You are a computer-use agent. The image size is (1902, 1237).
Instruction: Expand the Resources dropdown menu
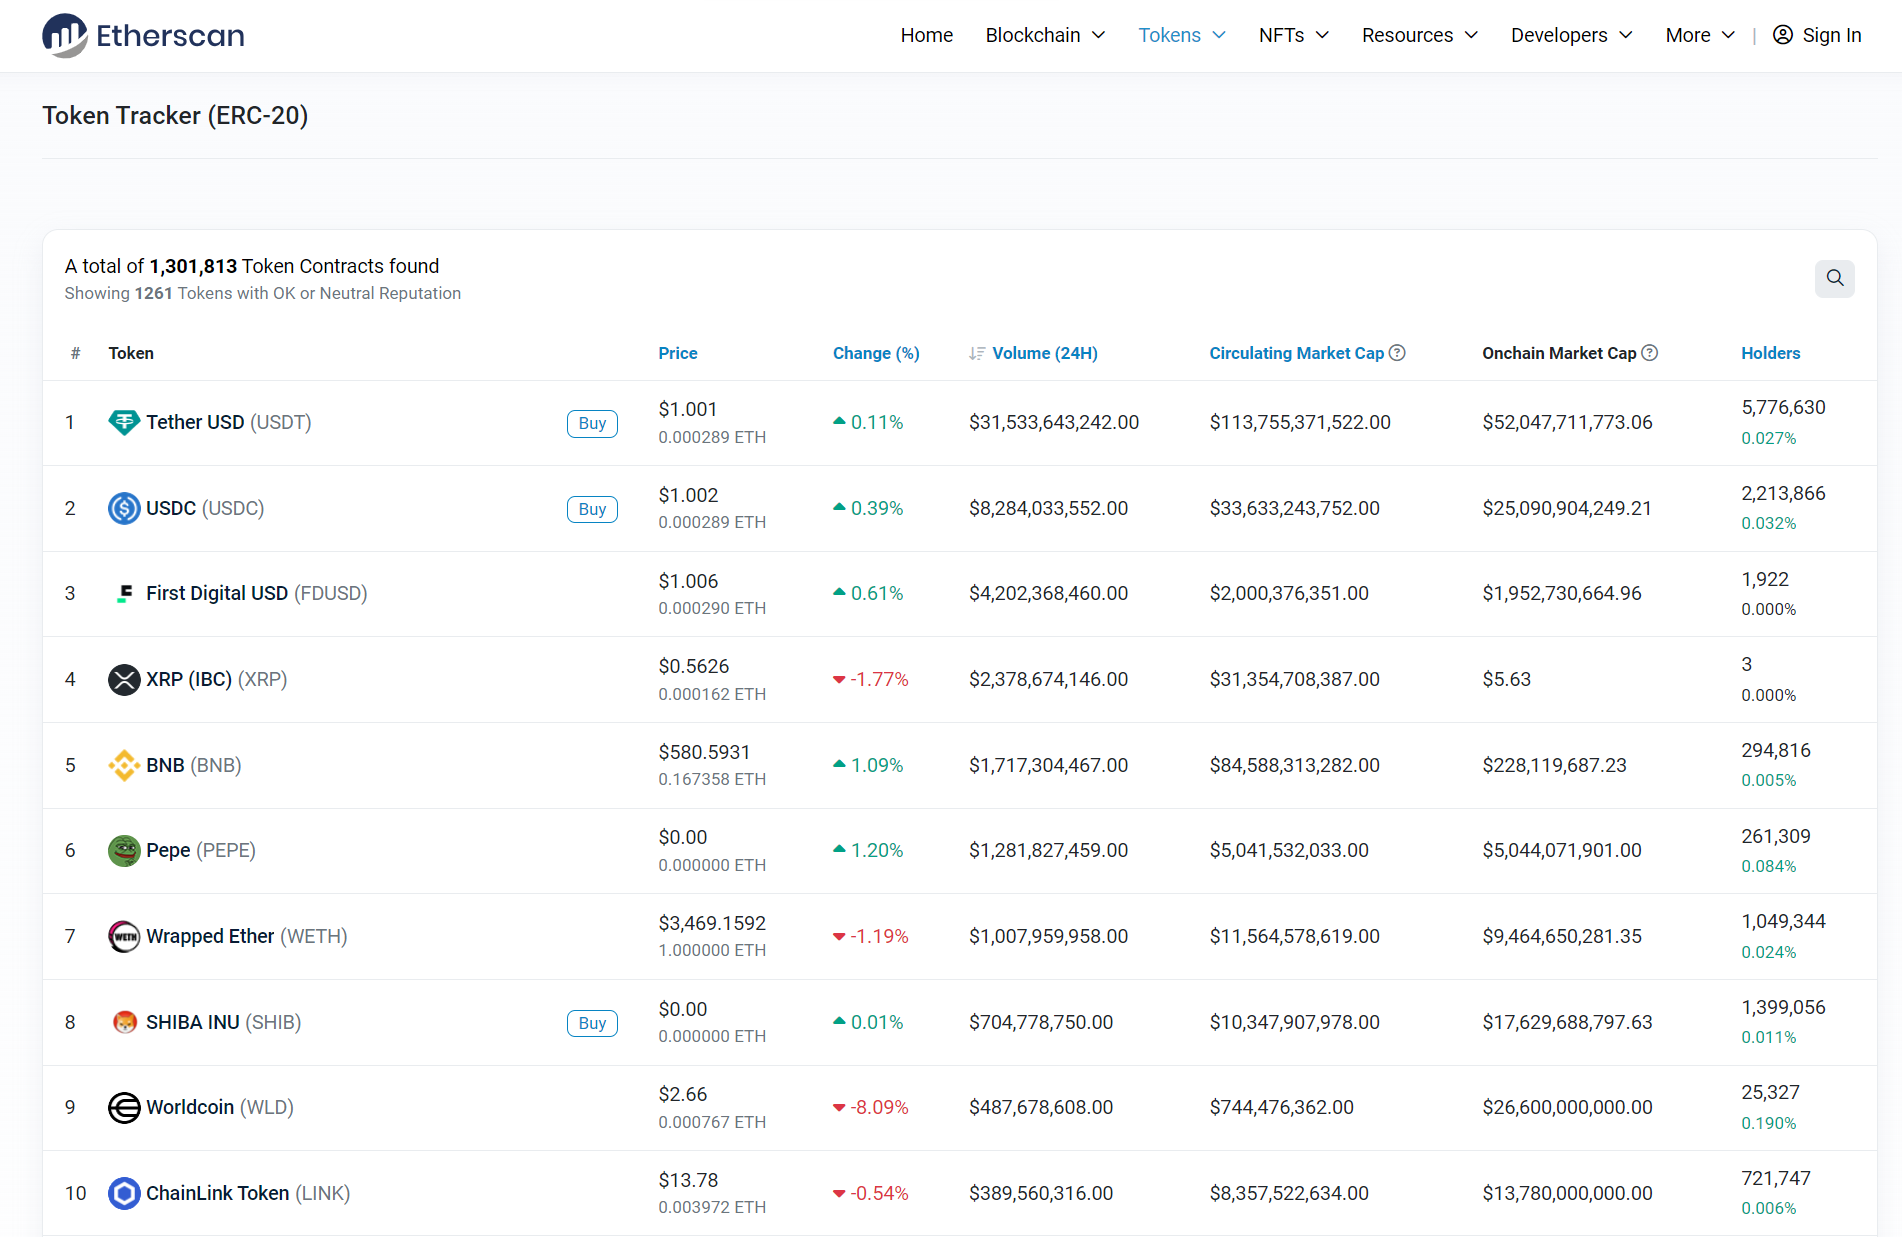coord(1420,35)
